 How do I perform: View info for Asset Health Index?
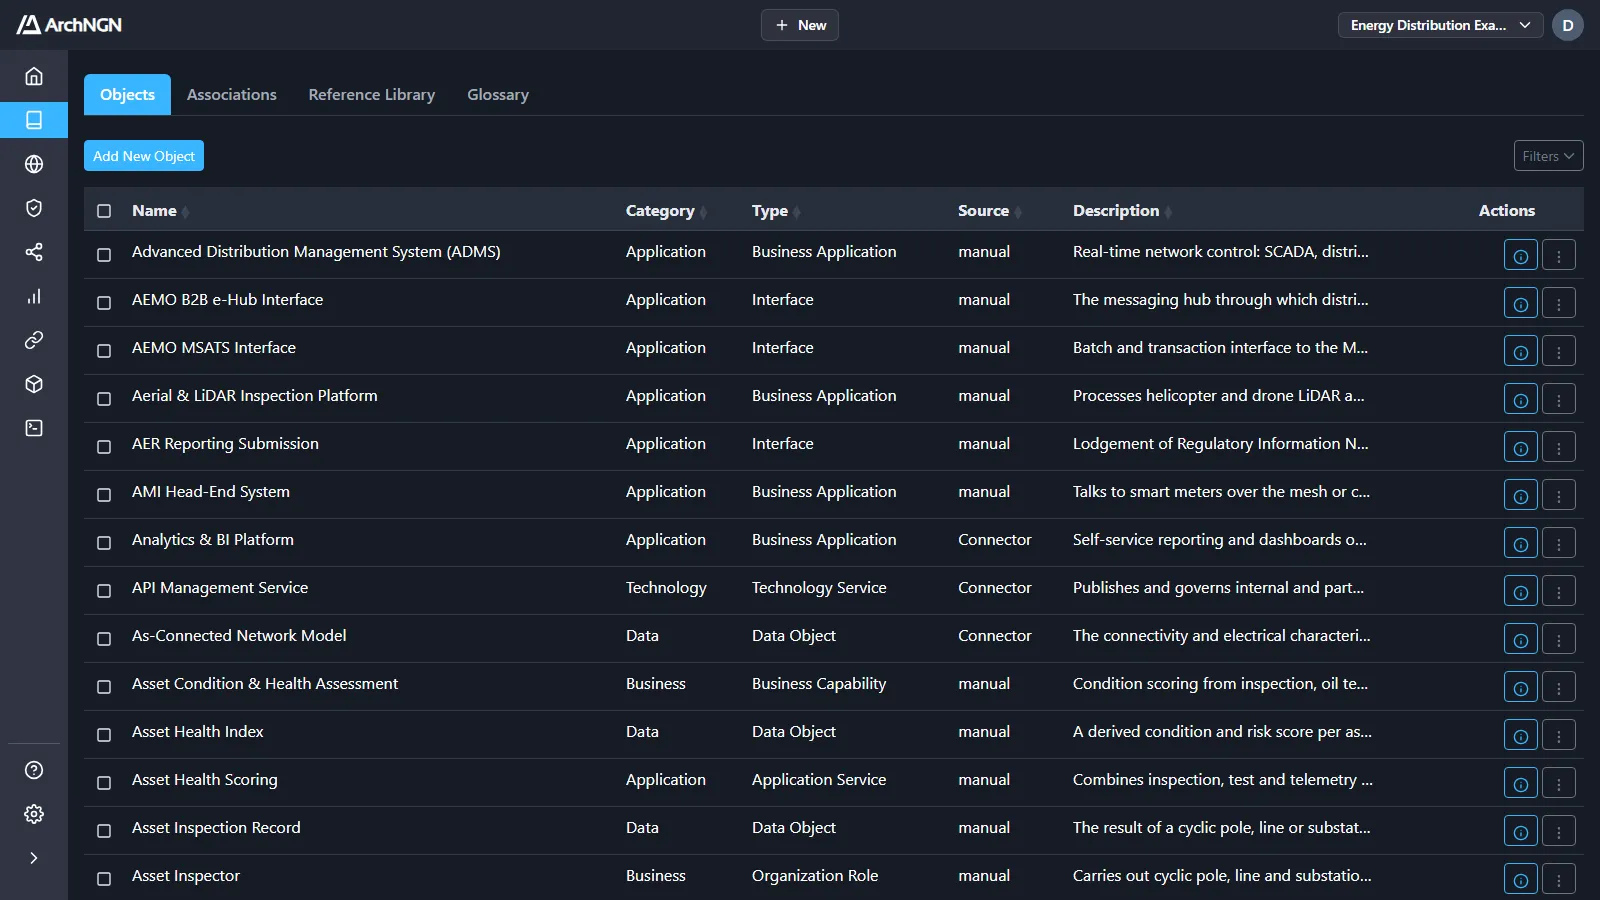[1520, 735]
